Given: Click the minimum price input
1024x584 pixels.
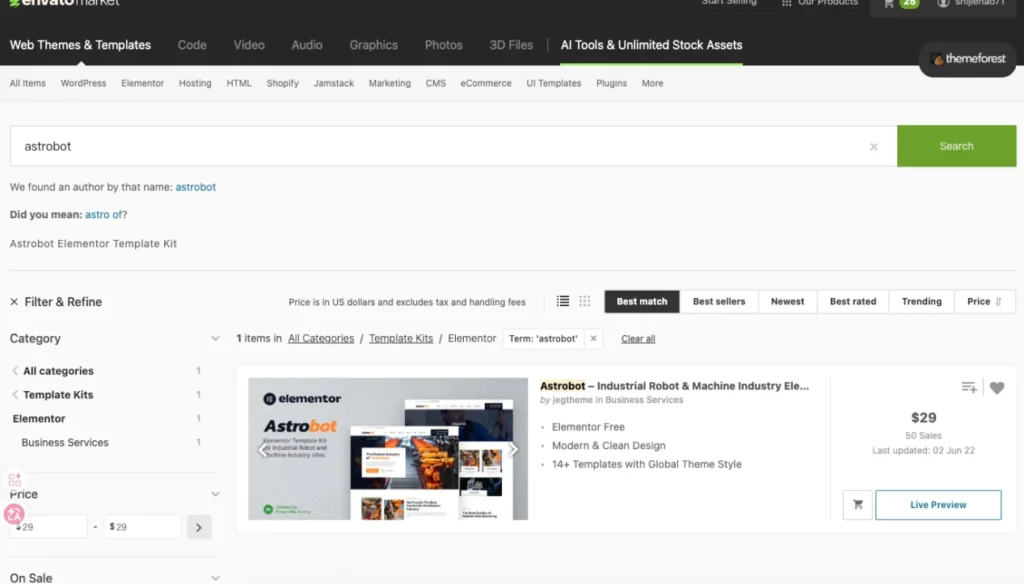Looking at the screenshot, I should click(x=48, y=527).
